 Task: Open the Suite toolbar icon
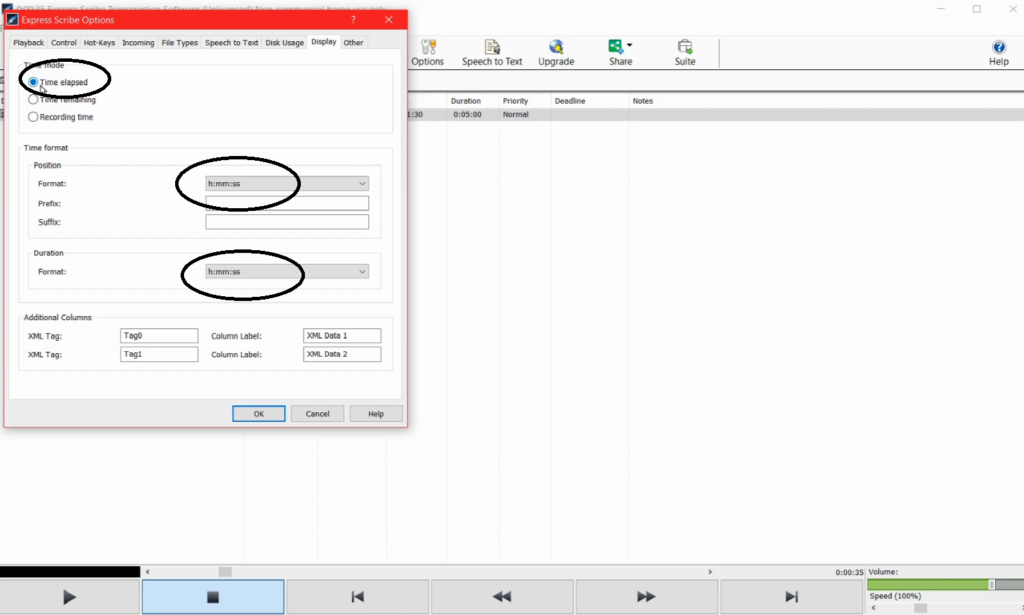[684, 53]
